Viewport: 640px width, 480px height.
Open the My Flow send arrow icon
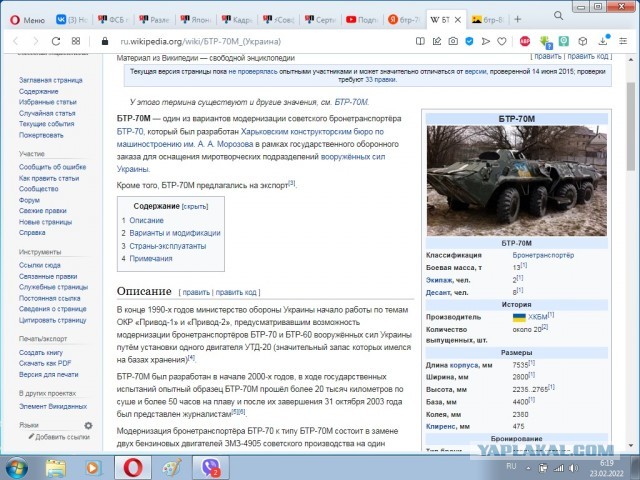(x=486, y=41)
